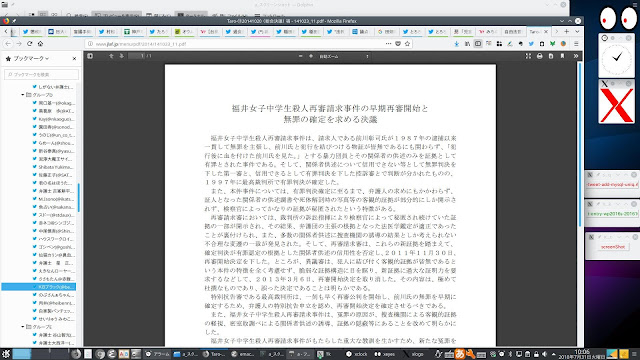Open the volume control tray icon
This screenshot has width=640, height=360.
click(x=544, y=354)
